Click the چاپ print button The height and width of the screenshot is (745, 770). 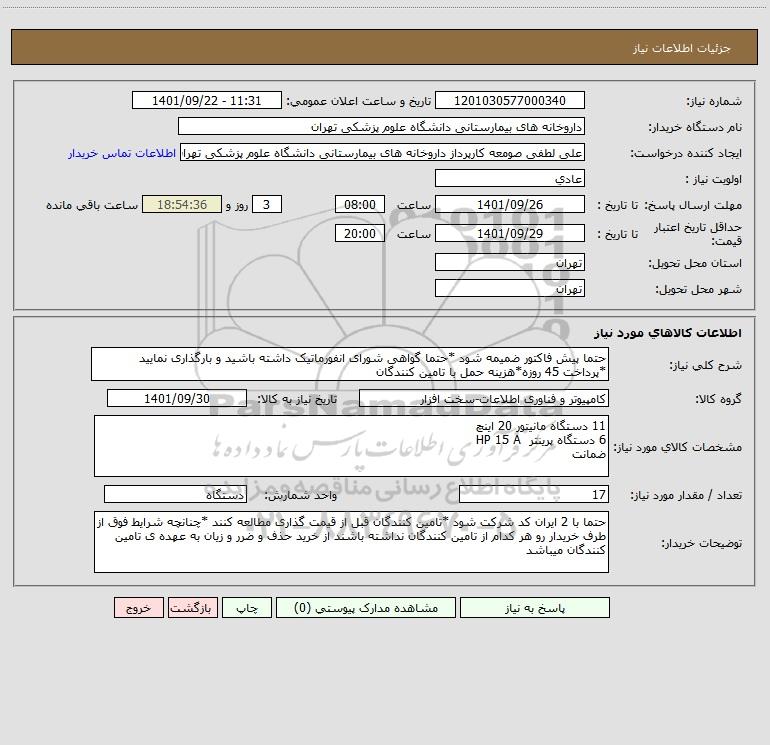[247, 607]
